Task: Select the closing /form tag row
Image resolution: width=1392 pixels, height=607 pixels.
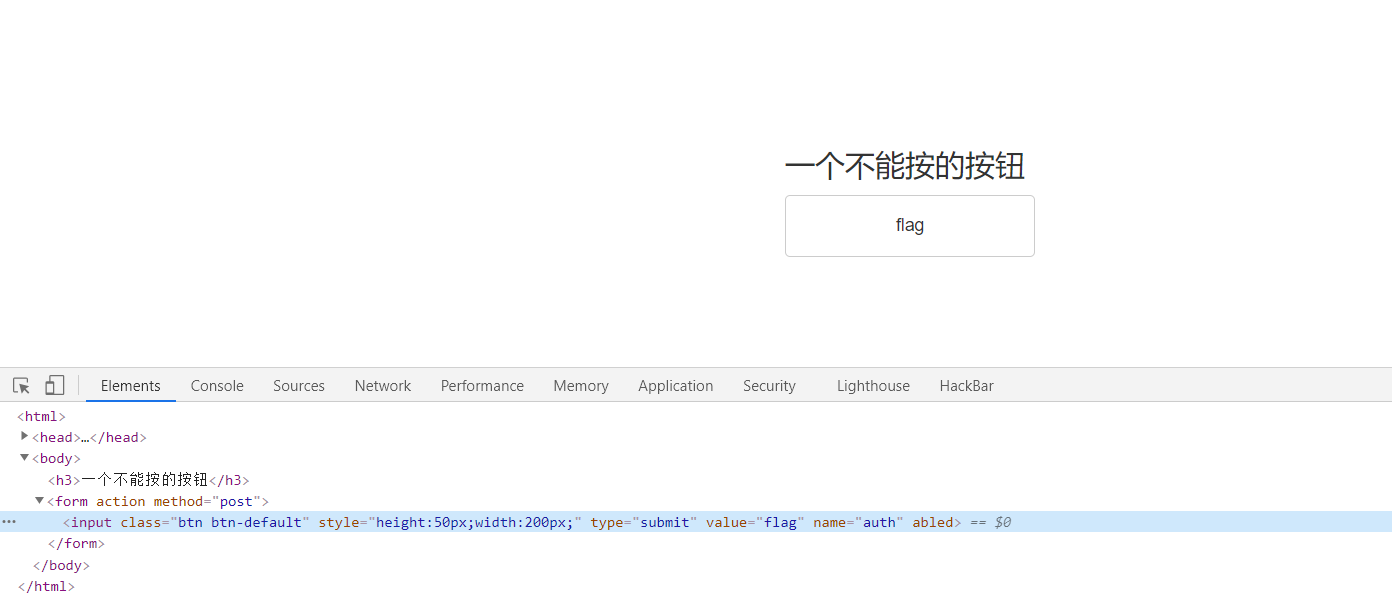Action: [x=696, y=544]
